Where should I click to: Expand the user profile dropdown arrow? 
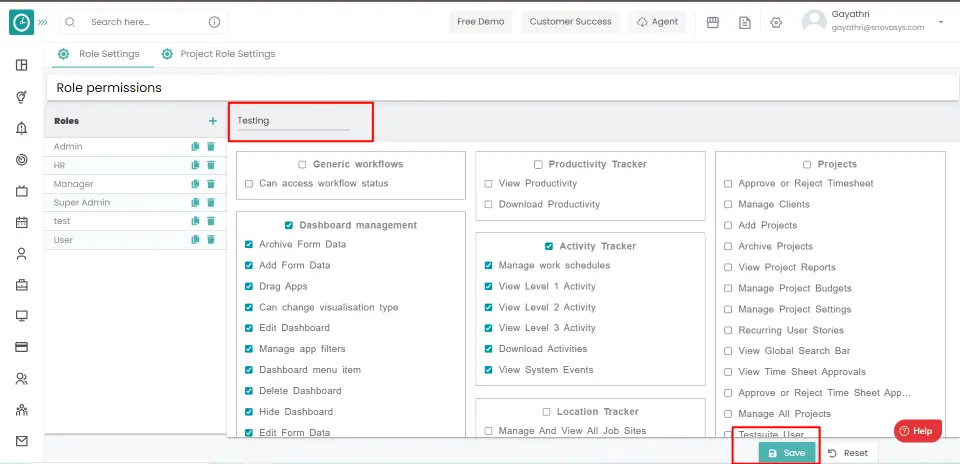[940, 22]
